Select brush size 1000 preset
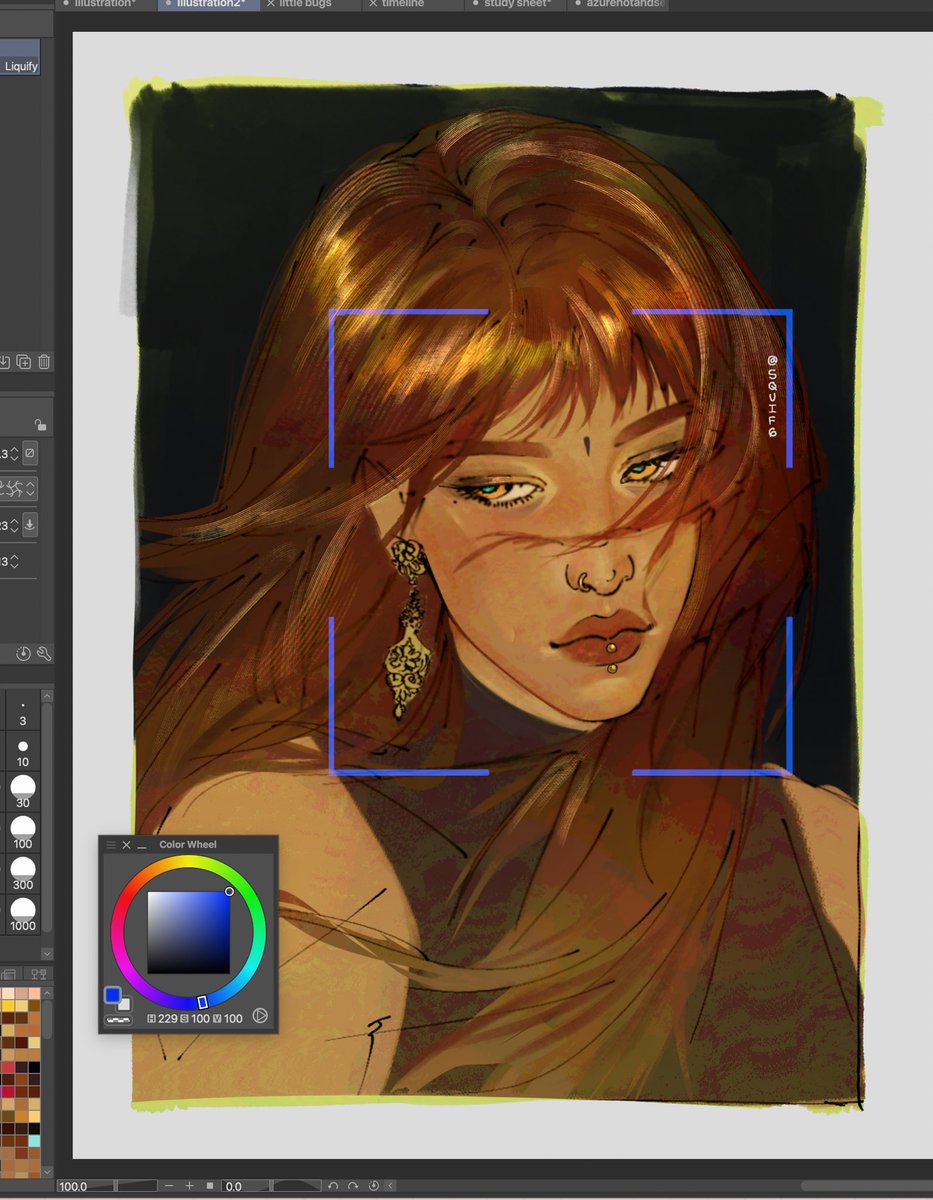Image resolution: width=933 pixels, height=1200 pixels. pyautogui.click(x=22, y=916)
